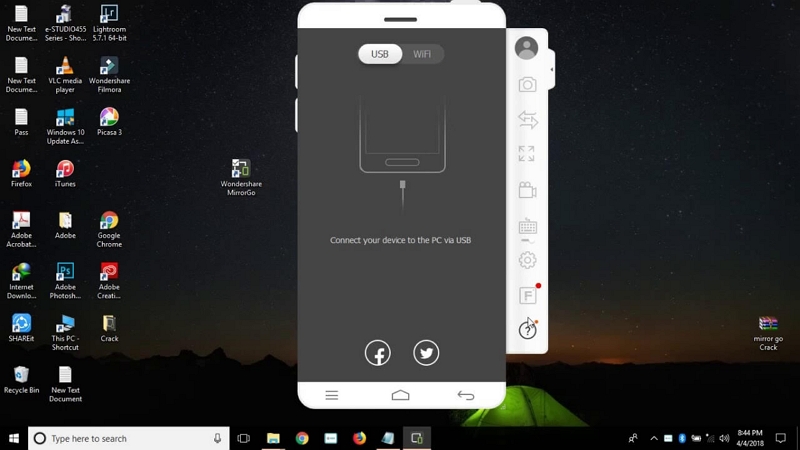800x450 pixels.
Task: Open the game keyboard icon
Action: [x=528, y=228]
